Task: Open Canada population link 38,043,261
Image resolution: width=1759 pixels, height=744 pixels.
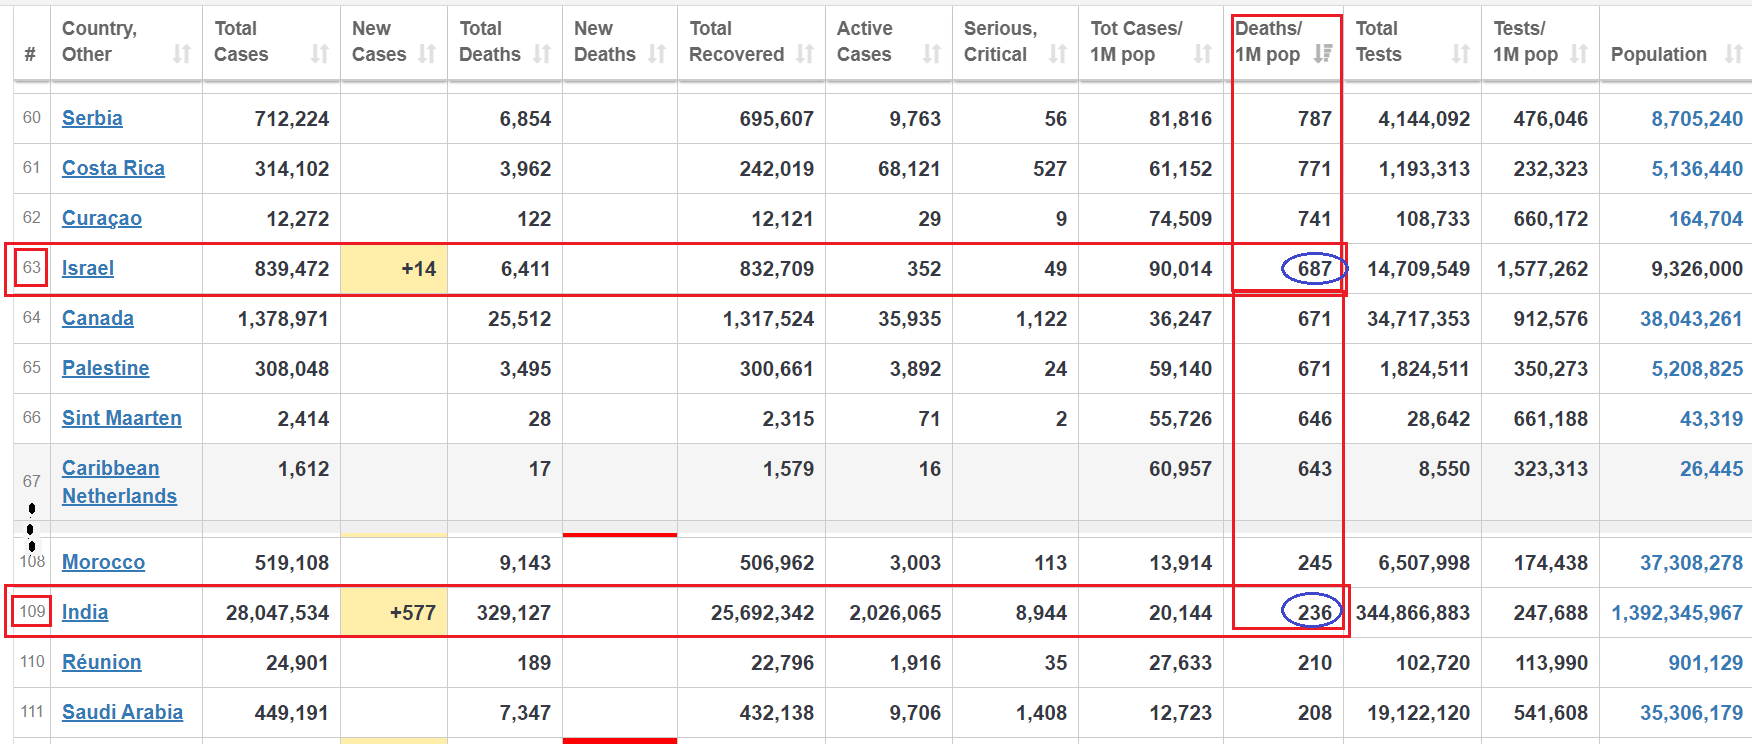Action: pyautogui.click(x=1691, y=319)
